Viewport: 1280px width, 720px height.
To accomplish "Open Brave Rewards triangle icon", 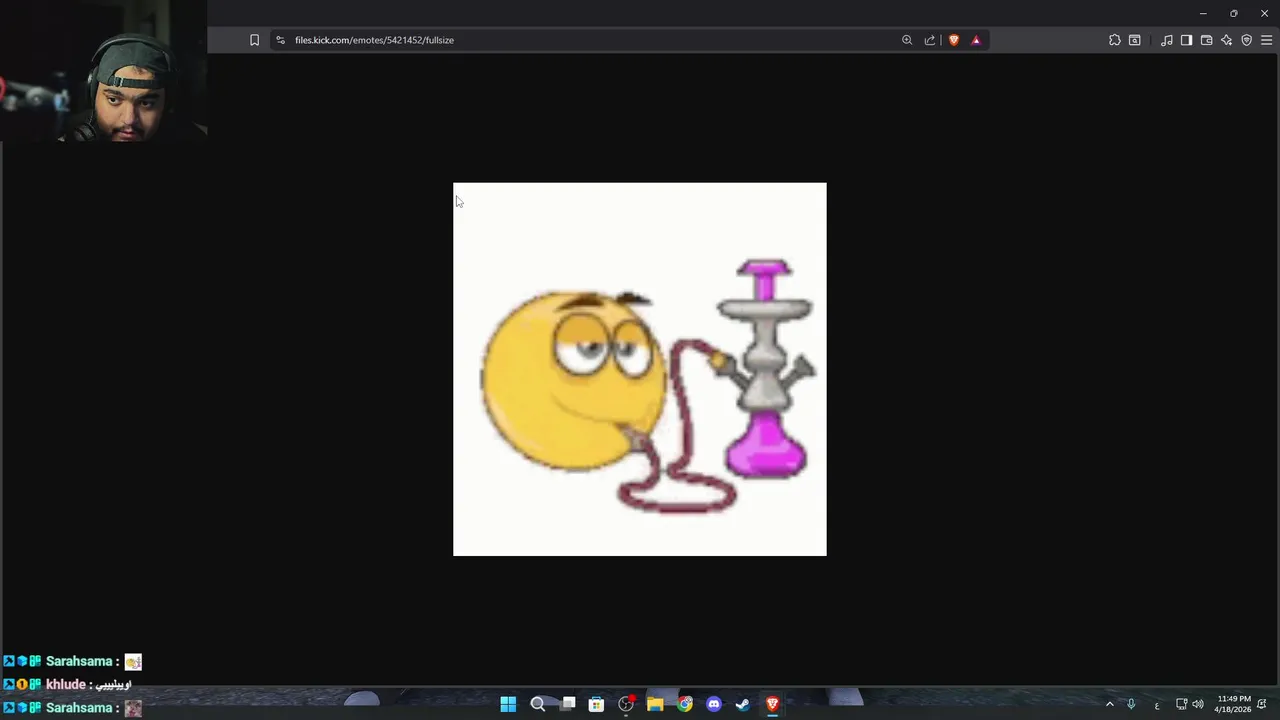I will point(976,40).
